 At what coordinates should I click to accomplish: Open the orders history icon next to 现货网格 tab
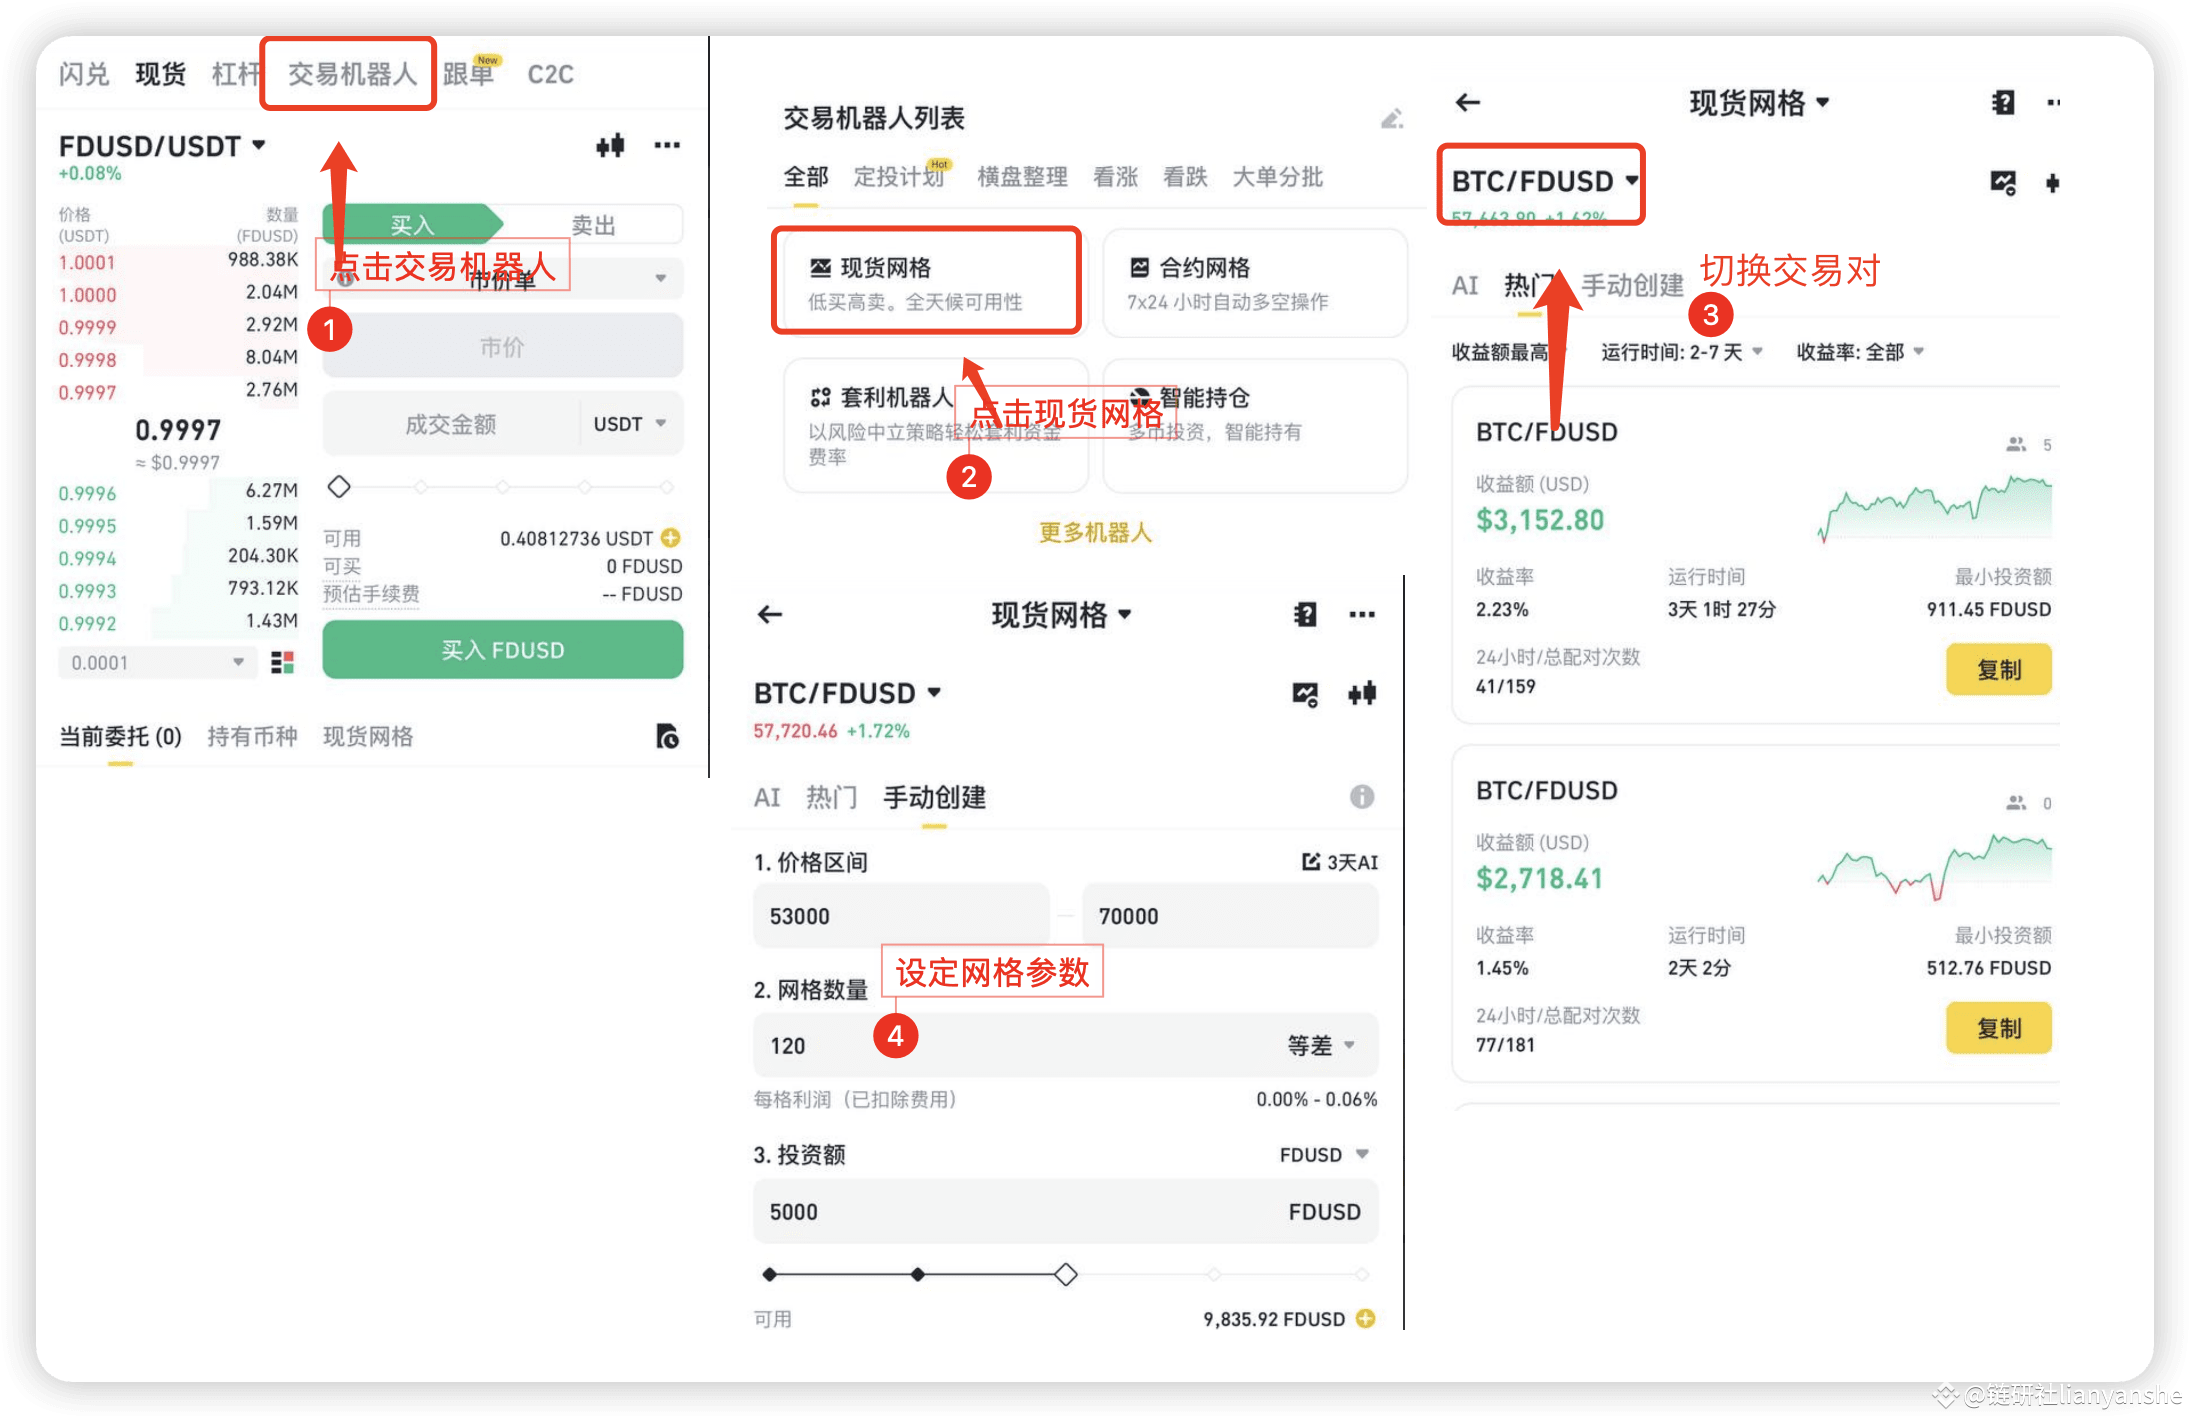(667, 737)
